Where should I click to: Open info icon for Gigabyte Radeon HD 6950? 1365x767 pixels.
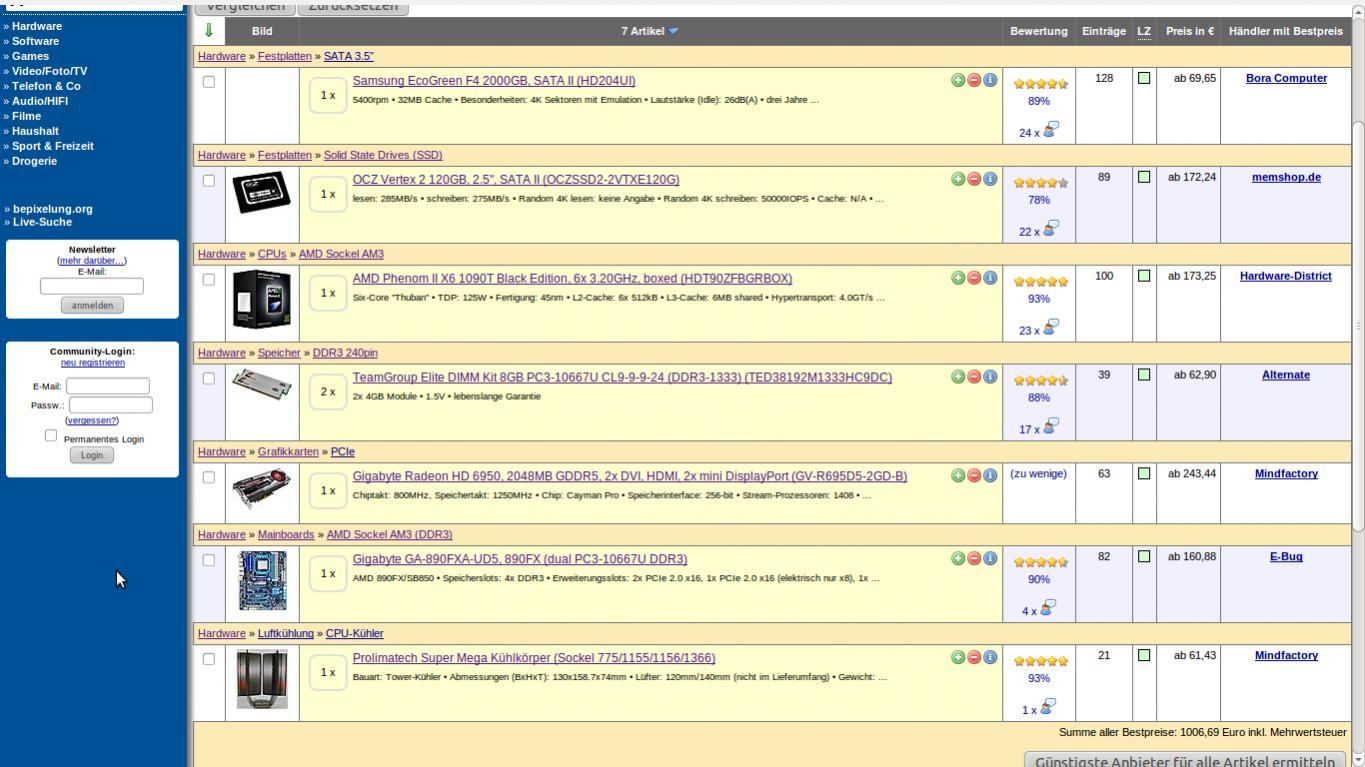point(990,476)
